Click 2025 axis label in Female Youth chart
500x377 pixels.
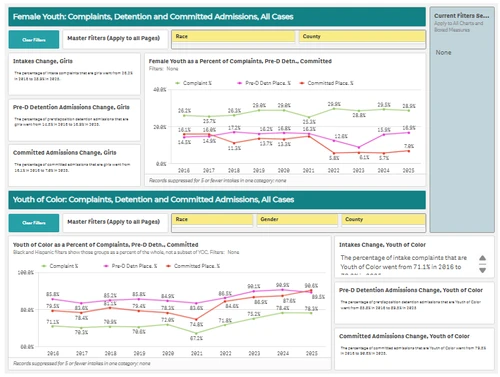(408, 170)
